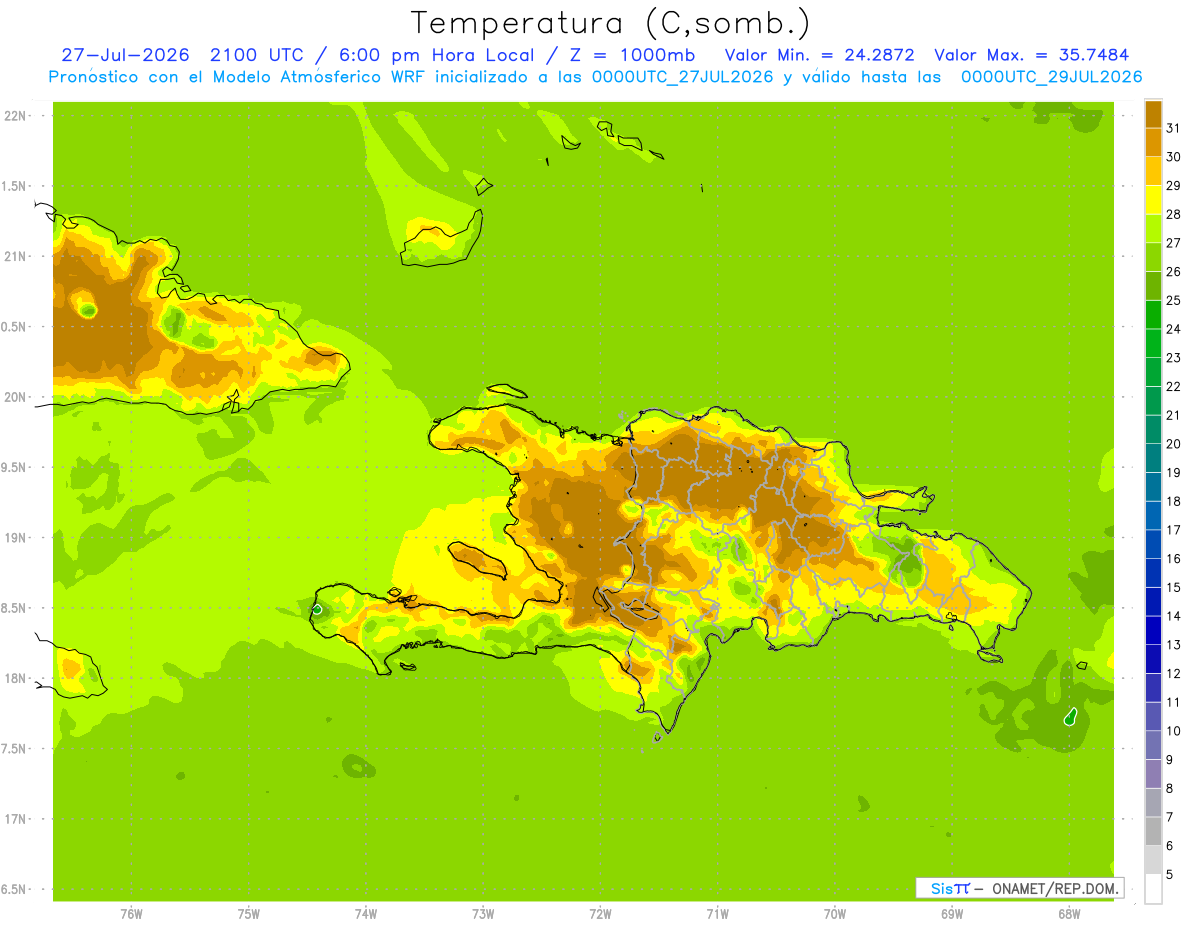Select the "0000UTC_27JUL2026" initialization time
Viewport: 1200px width, 927px height.
(679, 77)
